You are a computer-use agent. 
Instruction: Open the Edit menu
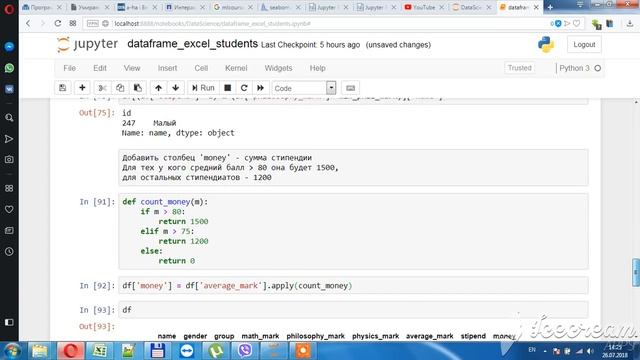(x=100, y=68)
